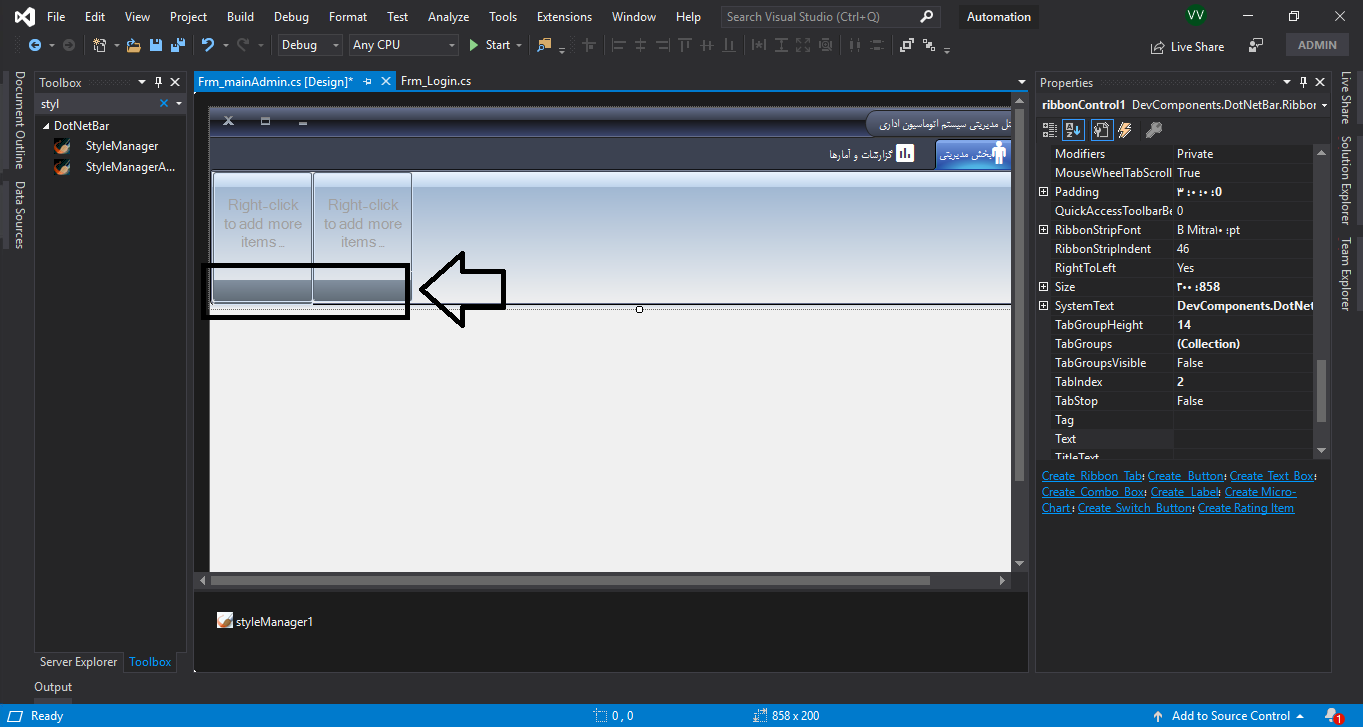Click the Categorized view icon in Properties
The image size is (1363, 727).
[x=1050, y=130]
